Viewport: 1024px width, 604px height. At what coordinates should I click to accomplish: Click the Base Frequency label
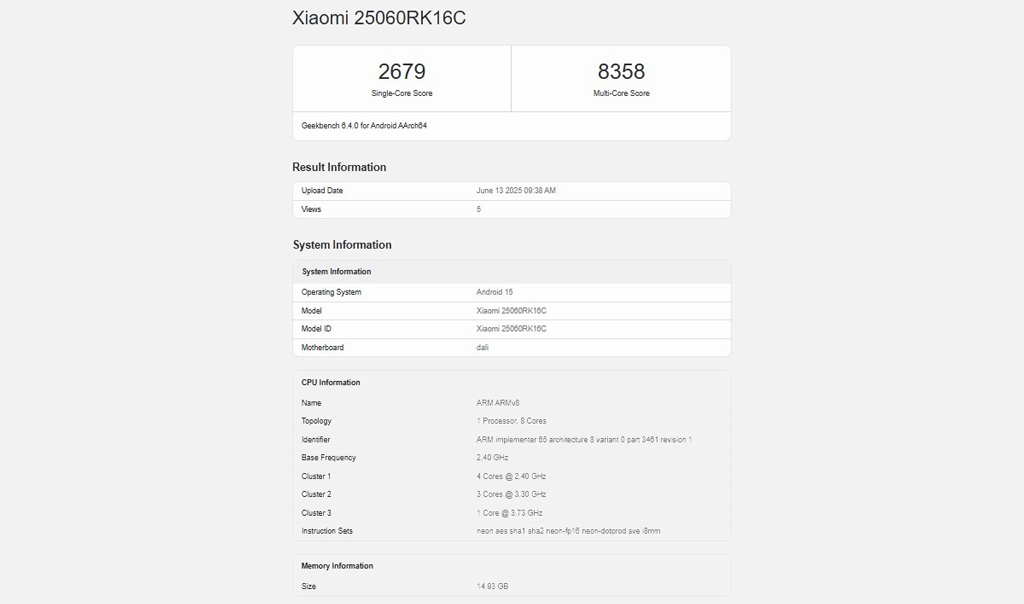pyautogui.click(x=328, y=458)
